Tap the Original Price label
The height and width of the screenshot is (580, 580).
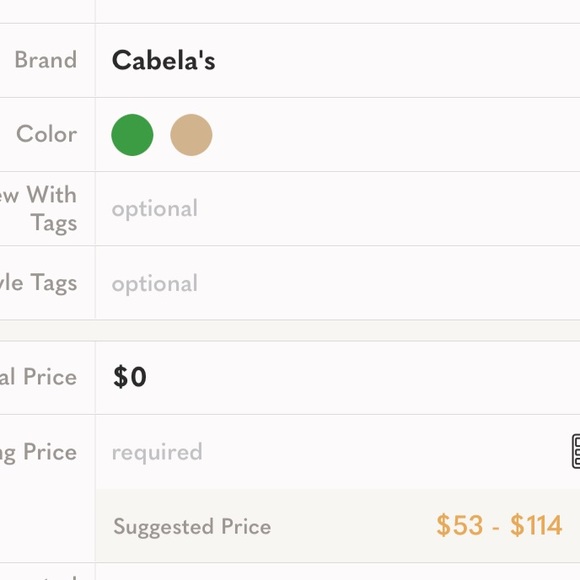tap(38, 377)
